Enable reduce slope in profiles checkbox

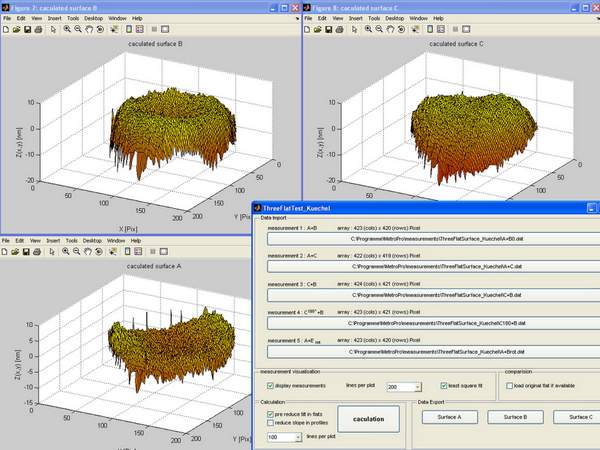(270, 423)
